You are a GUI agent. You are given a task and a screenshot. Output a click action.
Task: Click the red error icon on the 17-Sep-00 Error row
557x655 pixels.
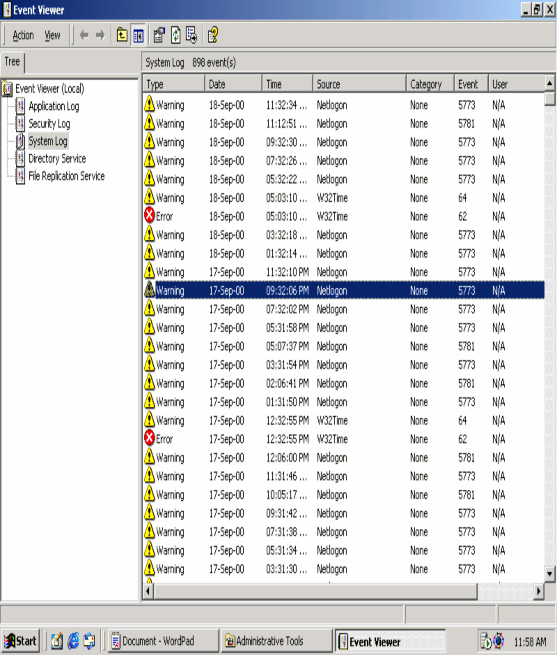[149, 438]
